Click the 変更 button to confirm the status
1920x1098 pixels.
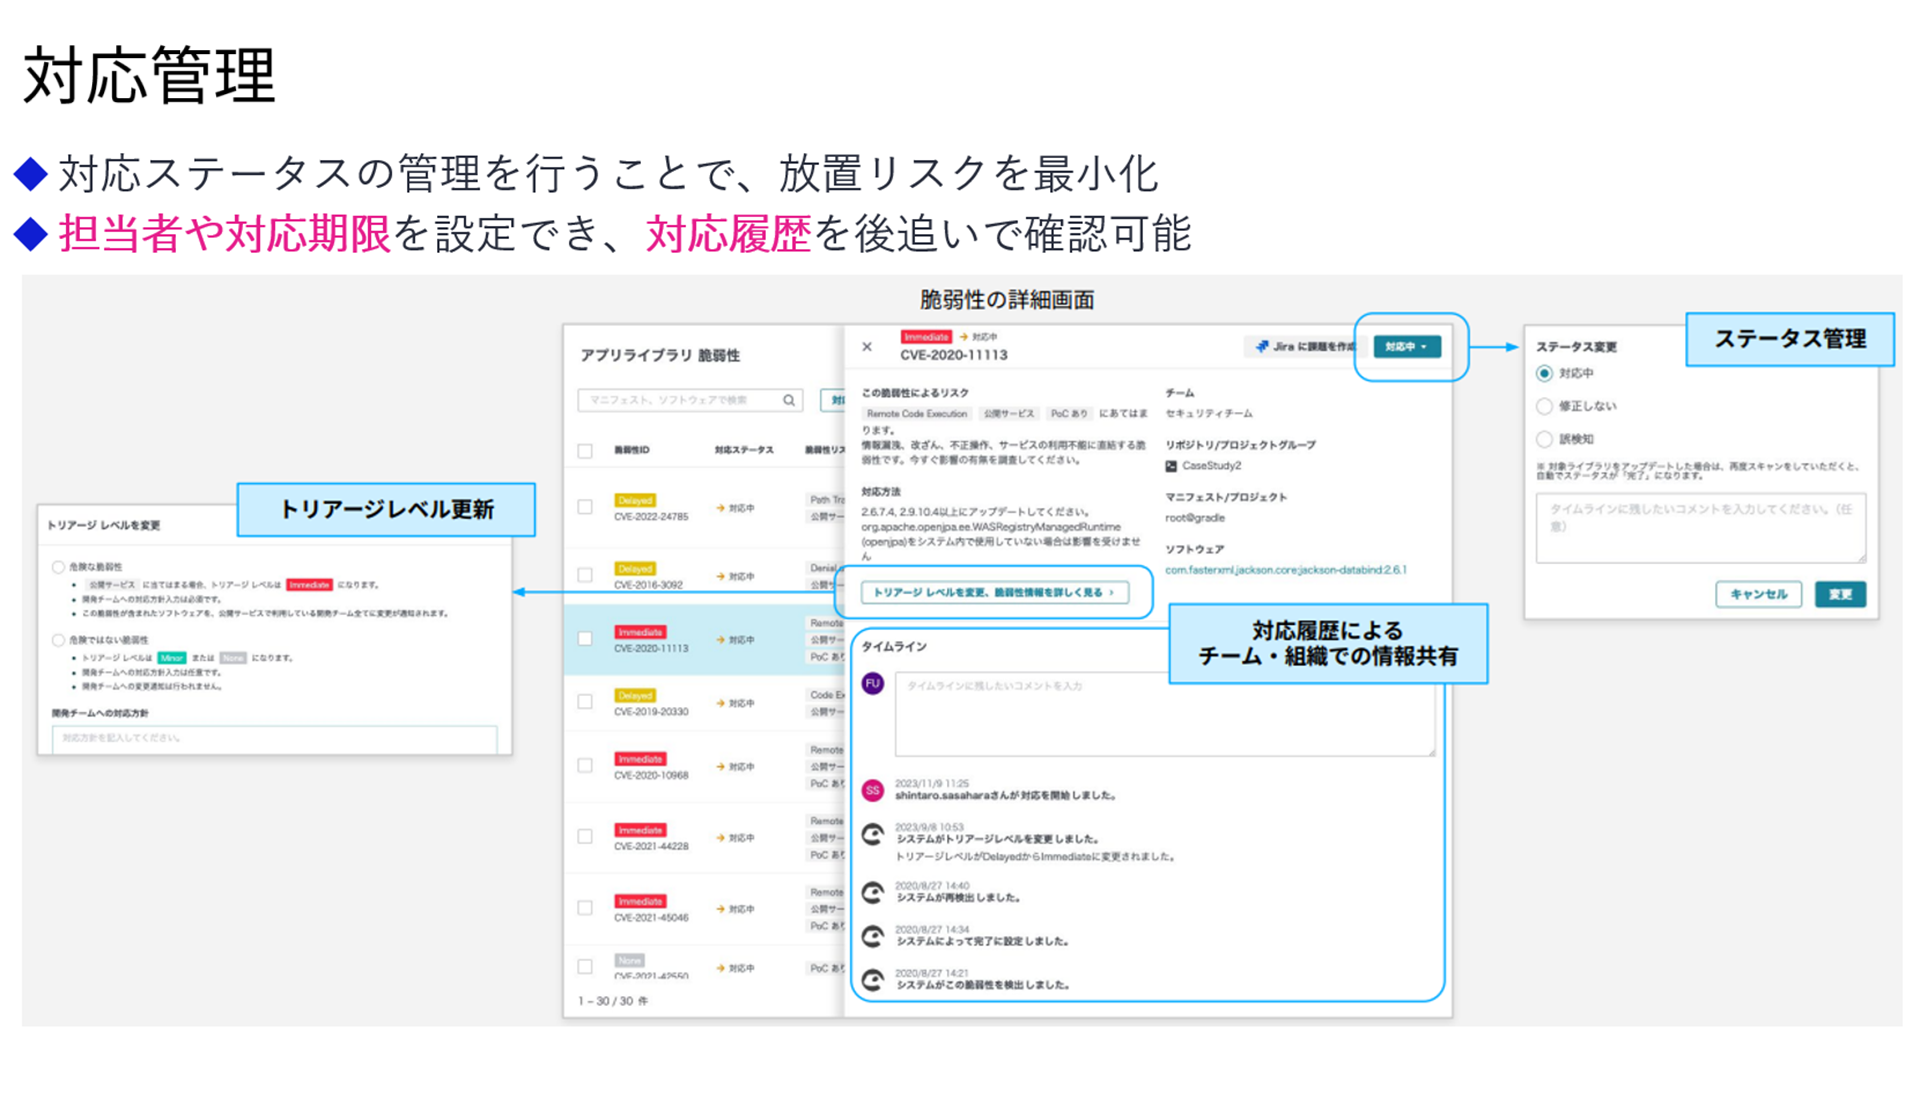1840,594
